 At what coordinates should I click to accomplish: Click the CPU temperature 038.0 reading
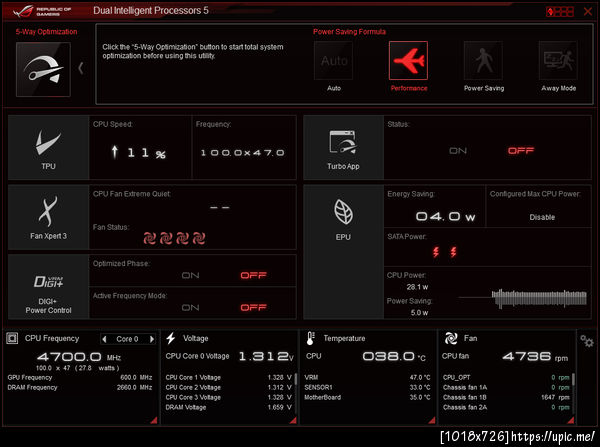click(x=394, y=356)
